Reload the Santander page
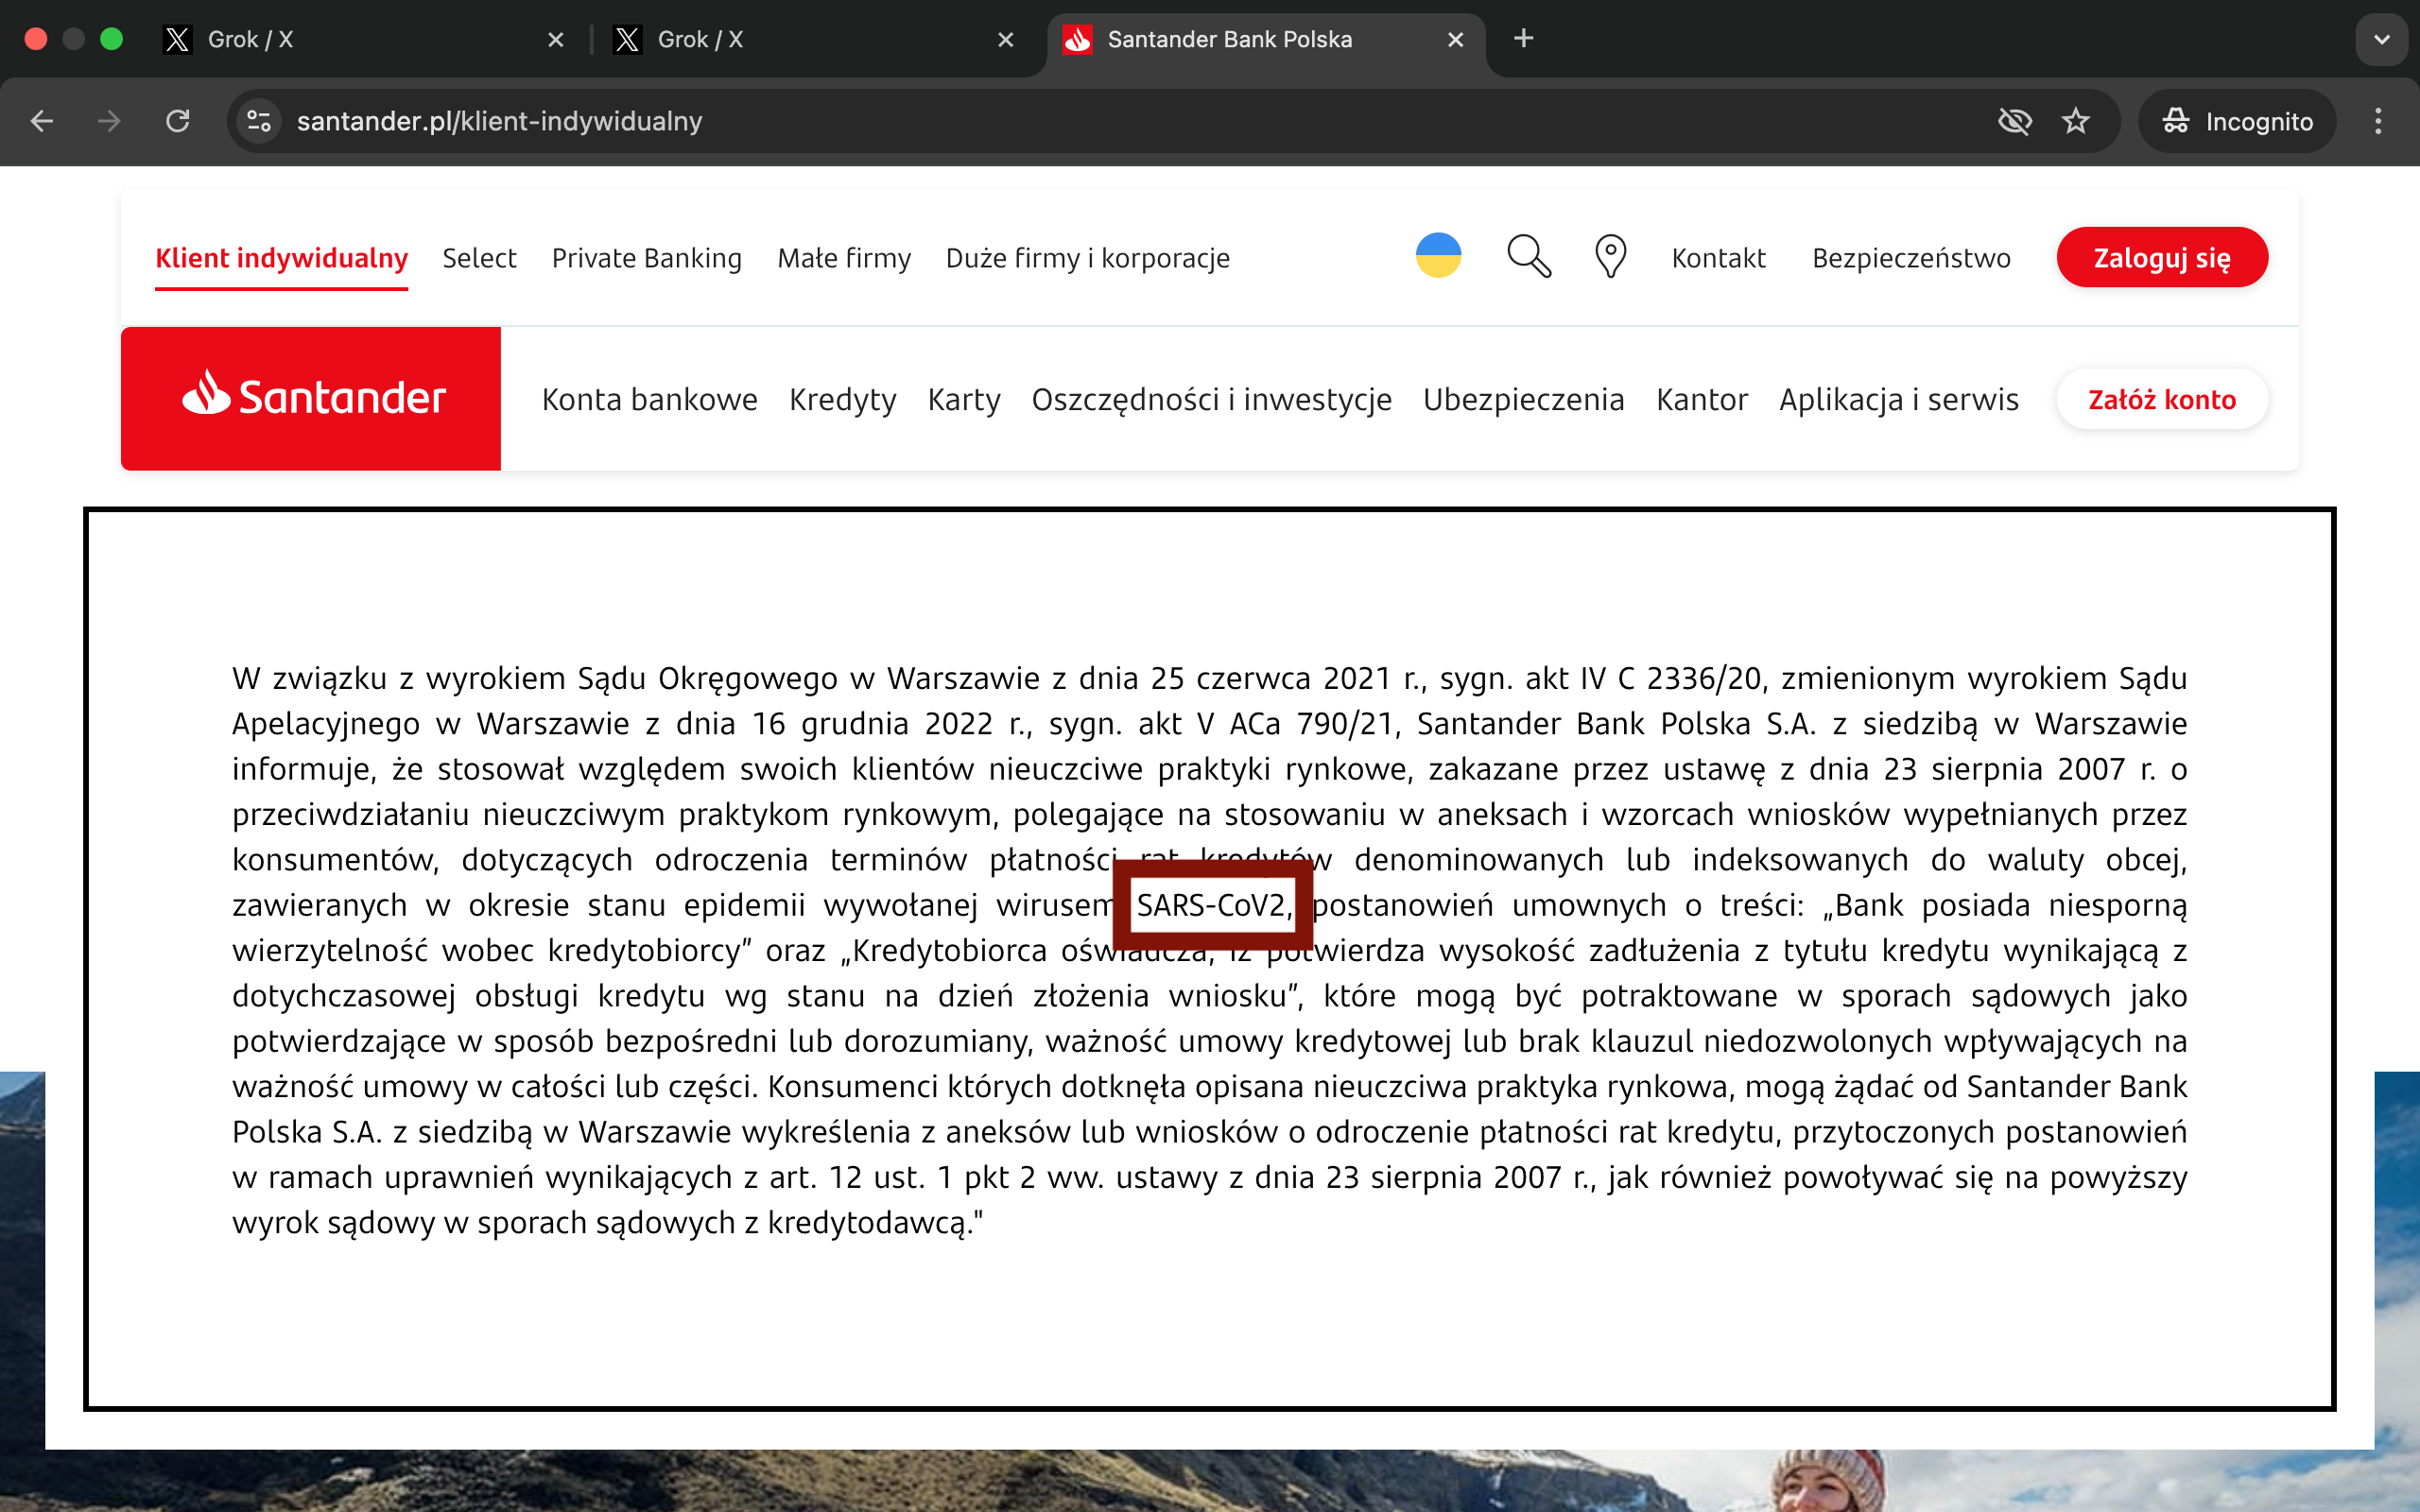 tap(178, 121)
